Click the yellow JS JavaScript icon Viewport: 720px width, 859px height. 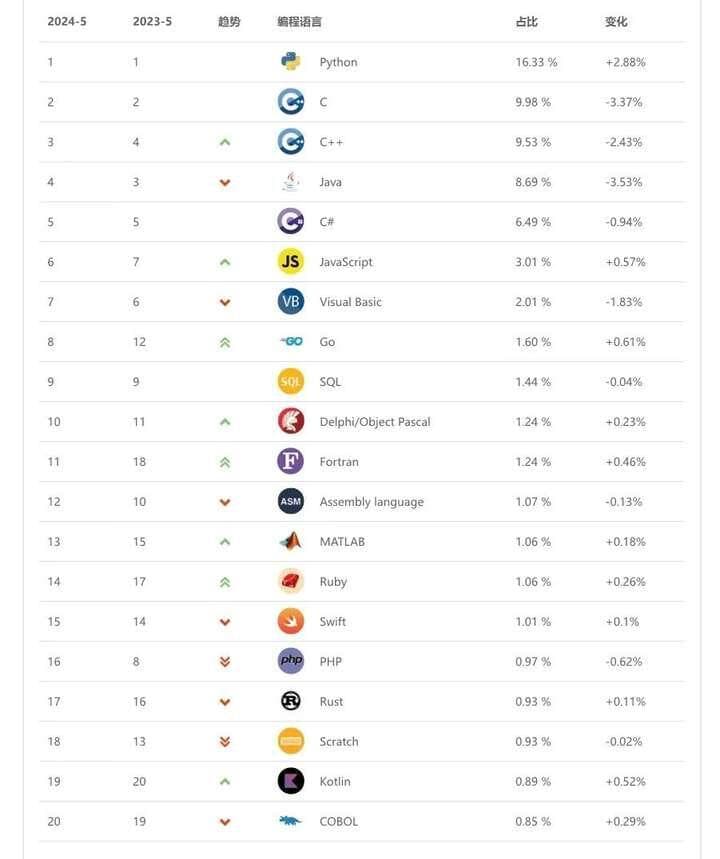pos(290,261)
